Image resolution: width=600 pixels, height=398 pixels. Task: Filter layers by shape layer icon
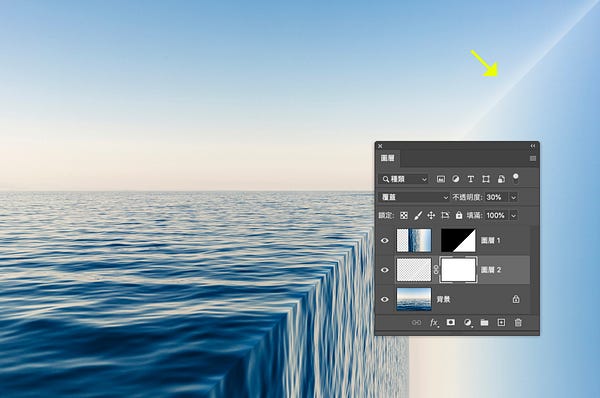[486, 179]
